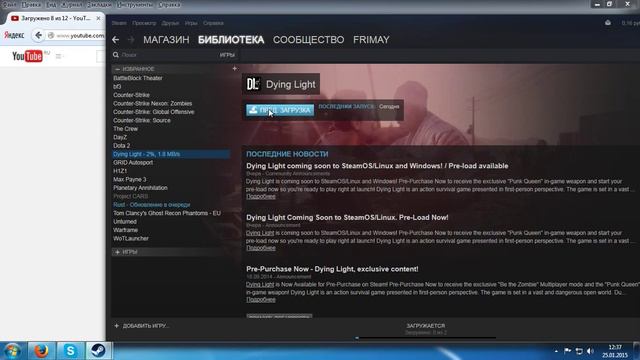Open headline 'Dying Light Coming Soon to SteamOS/Linux. Pre-Load Now!'
Image resolution: width=640 pixels, height=360 pixels.
[347, 218]
